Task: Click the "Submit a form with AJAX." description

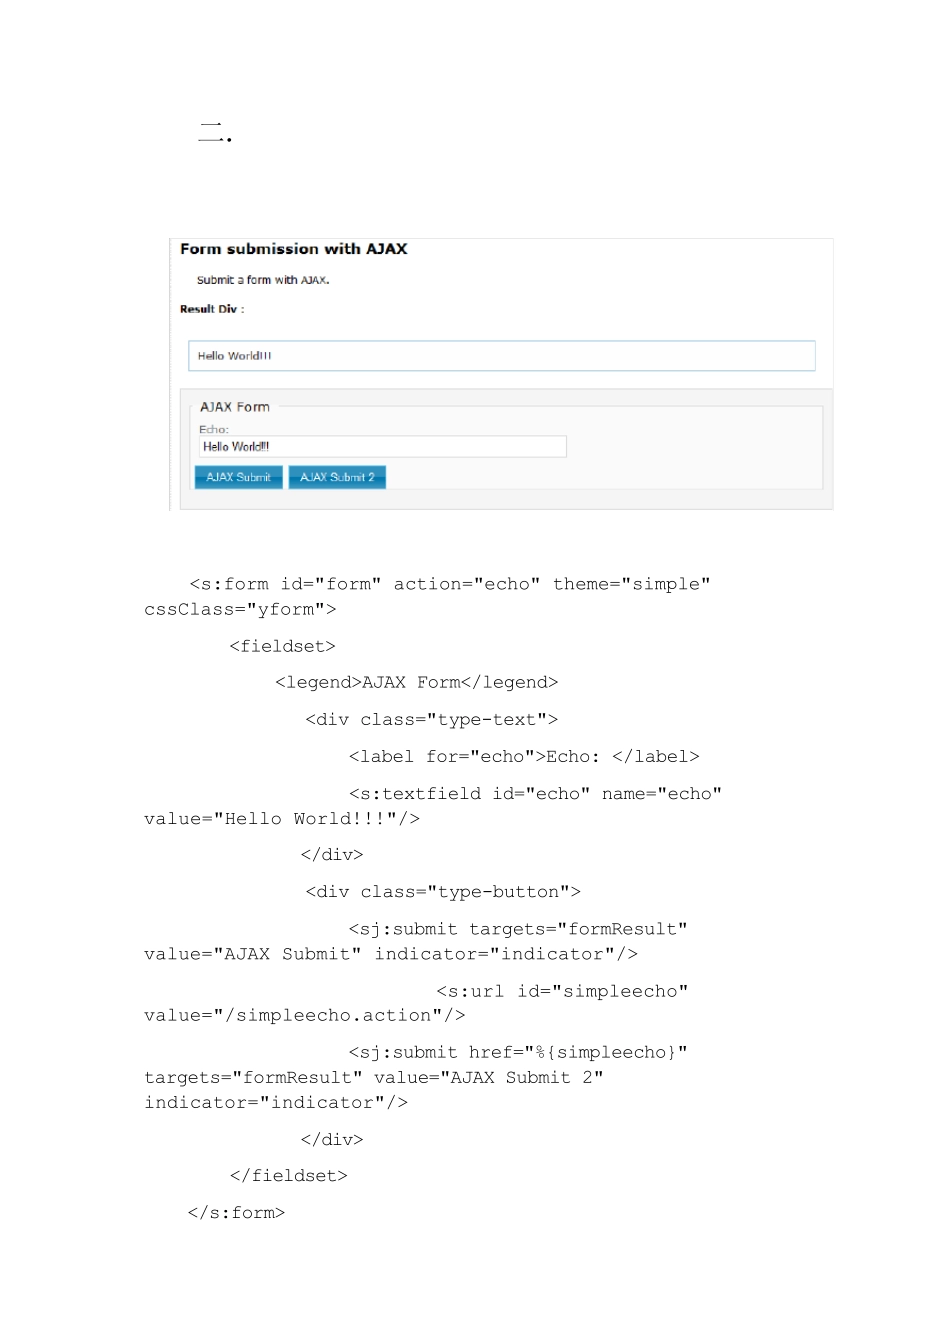Action: pos(263,280)
